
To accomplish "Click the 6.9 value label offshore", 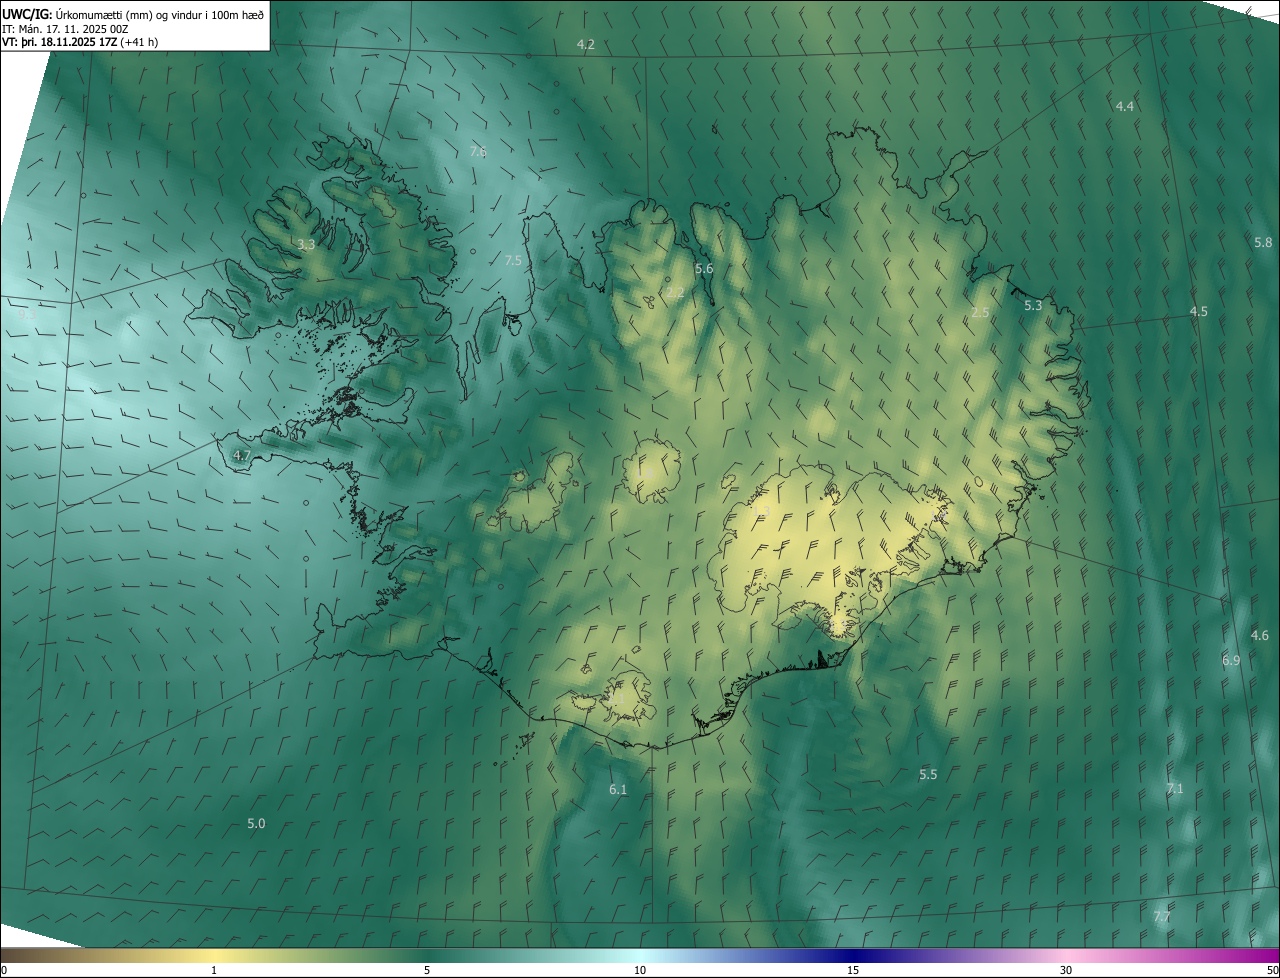I will point(1231,661).
